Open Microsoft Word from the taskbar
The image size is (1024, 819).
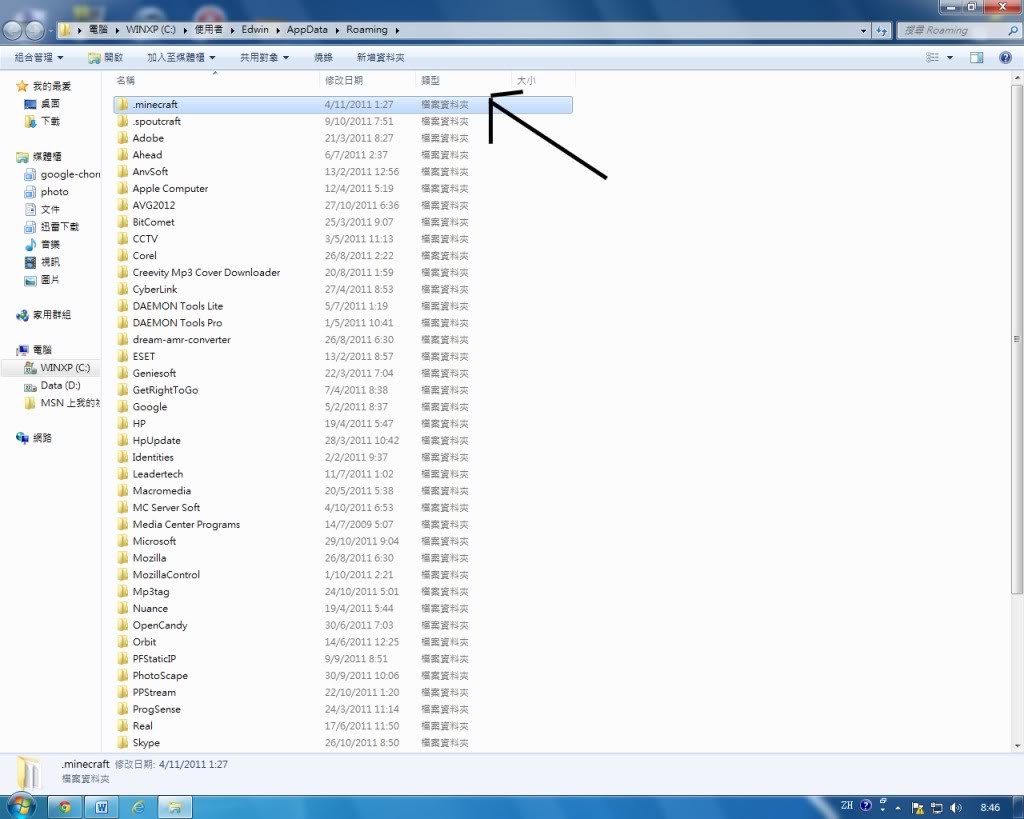[x=101, y=807]
